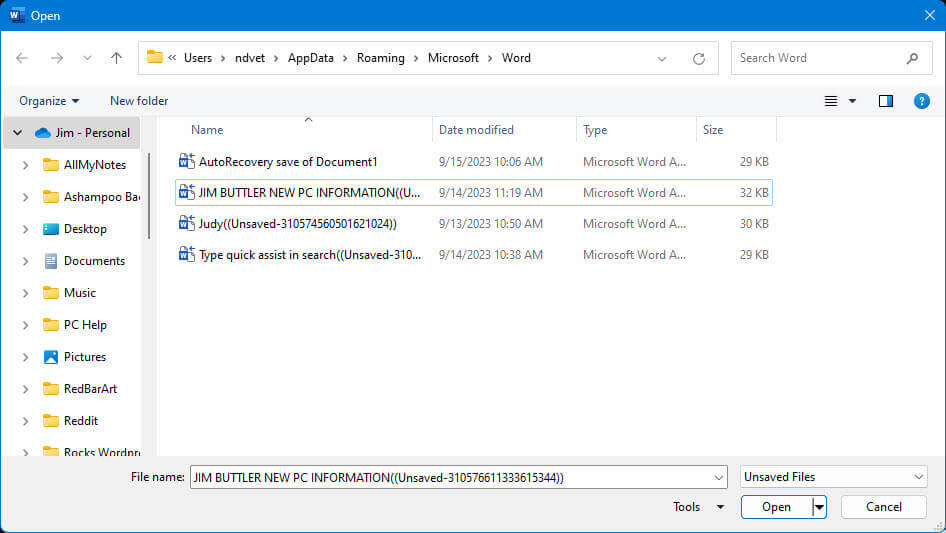
Task: Navigate to Roaming in address path
Action: click(x=381, y=58)
